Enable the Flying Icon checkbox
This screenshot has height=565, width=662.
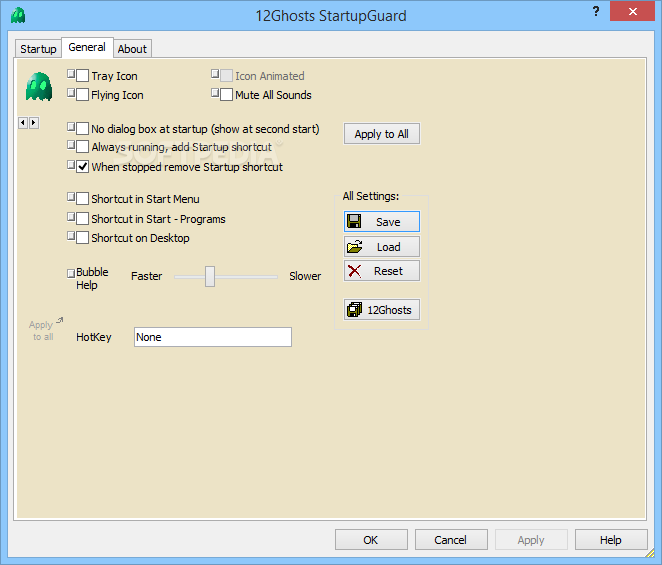coord(83,95)
